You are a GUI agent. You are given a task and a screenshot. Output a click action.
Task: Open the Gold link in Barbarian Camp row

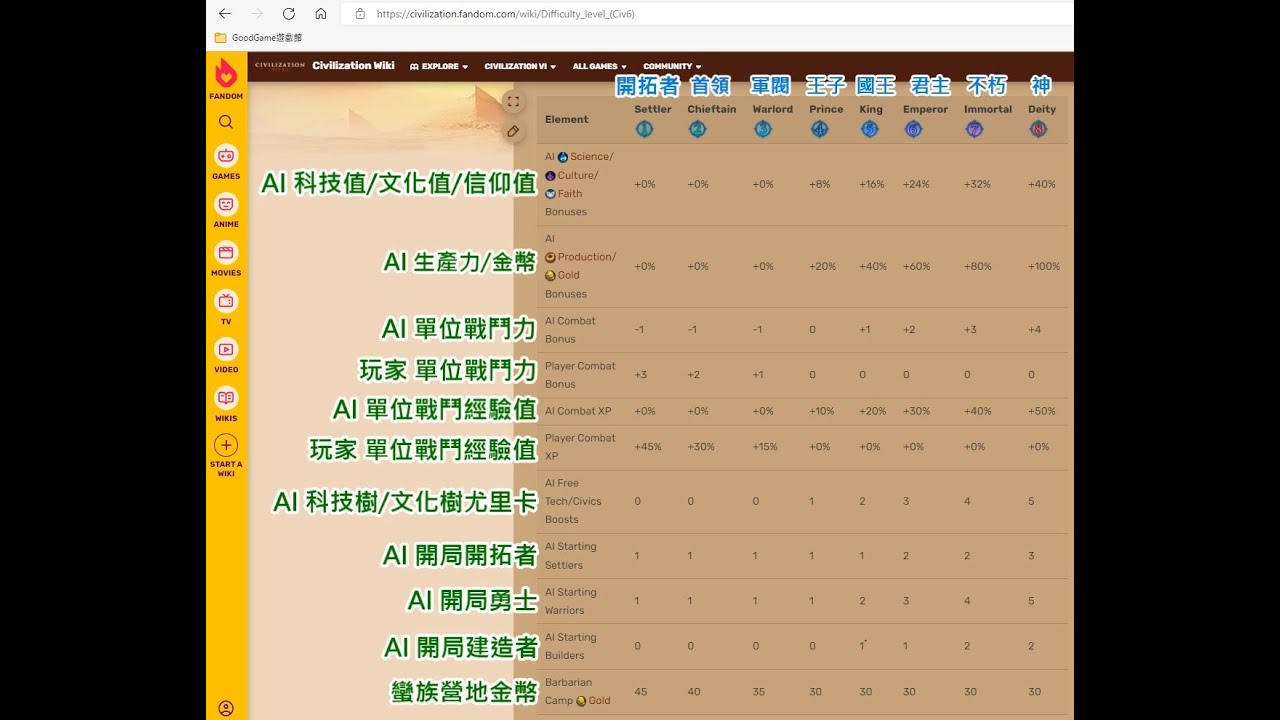pyautogui.click(x=599, y=701)
